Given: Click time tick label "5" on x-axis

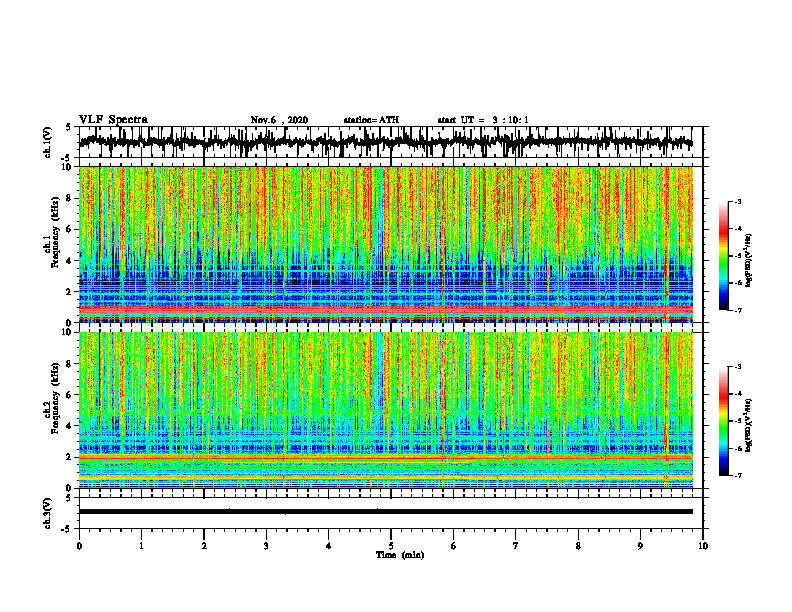Looking at the screenshot, I should [x=391, y=546].
